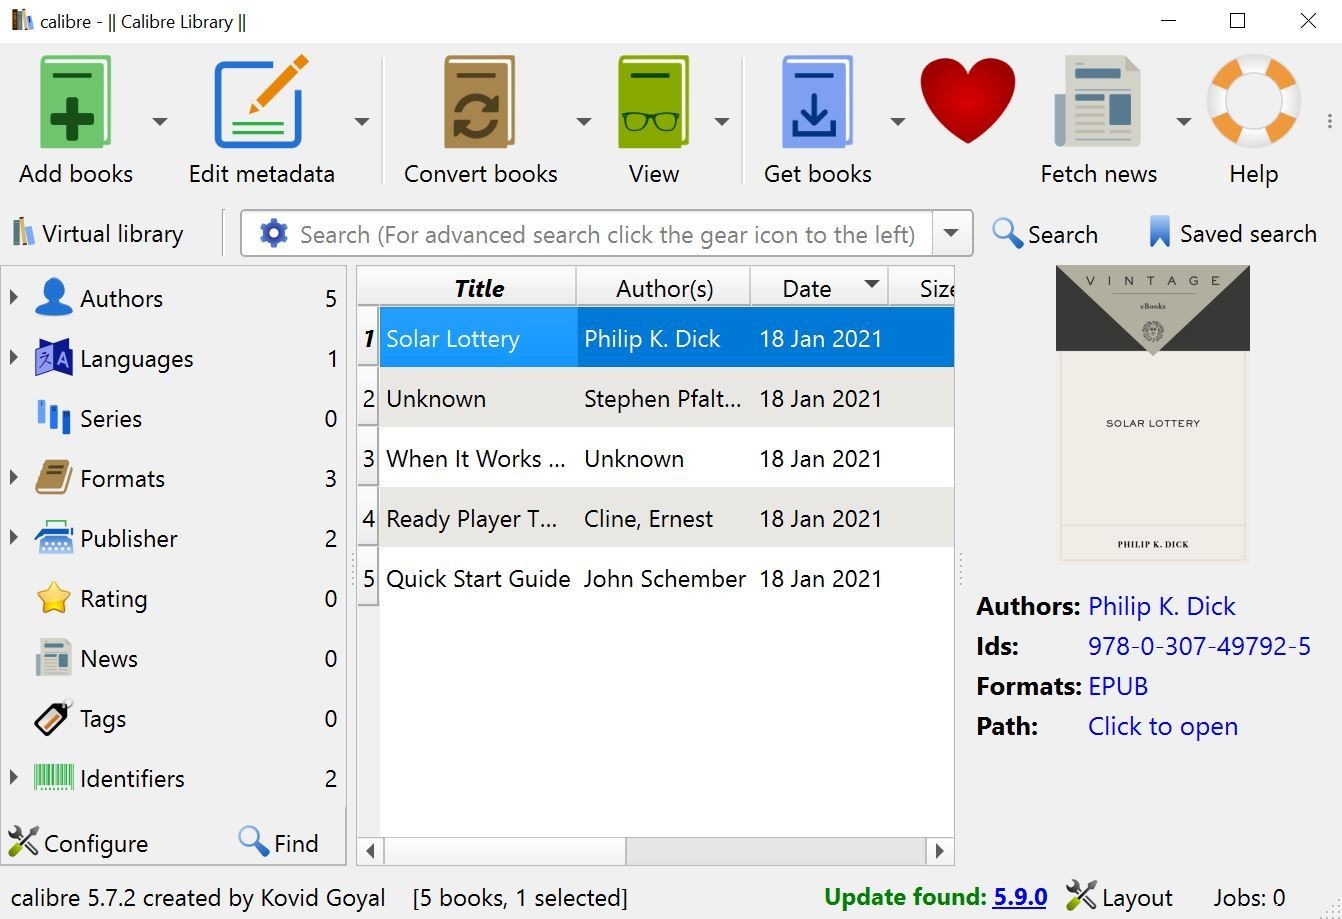Expand the Languages category
Screen dimensions: 1342x919
(x=14, y=358)
